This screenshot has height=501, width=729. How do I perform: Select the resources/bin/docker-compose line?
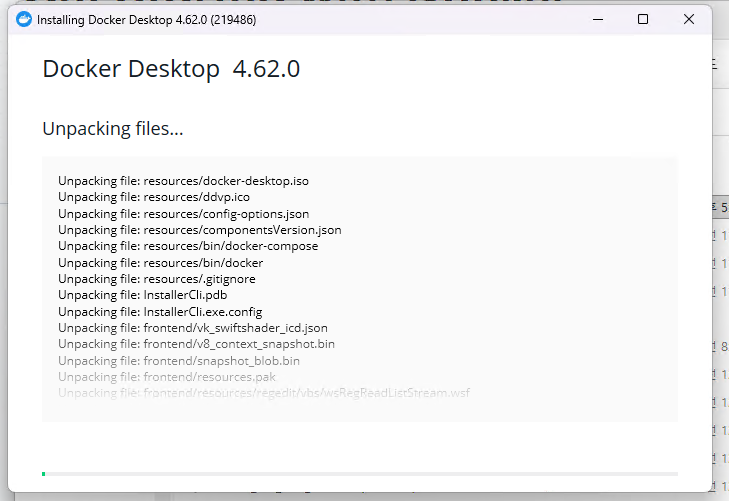pyautogui.click(x=188, y=246)
